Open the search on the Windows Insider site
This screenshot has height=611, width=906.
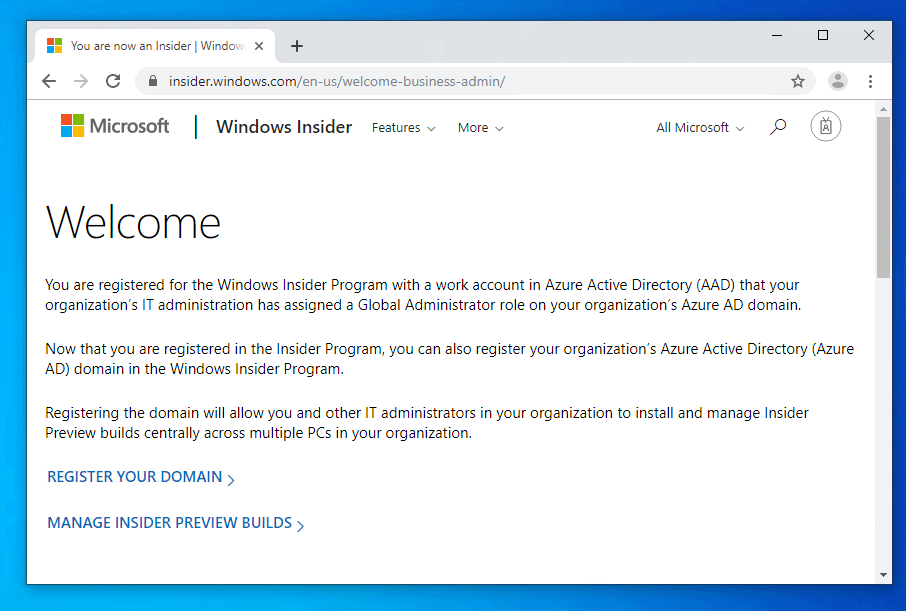(778, 126)
